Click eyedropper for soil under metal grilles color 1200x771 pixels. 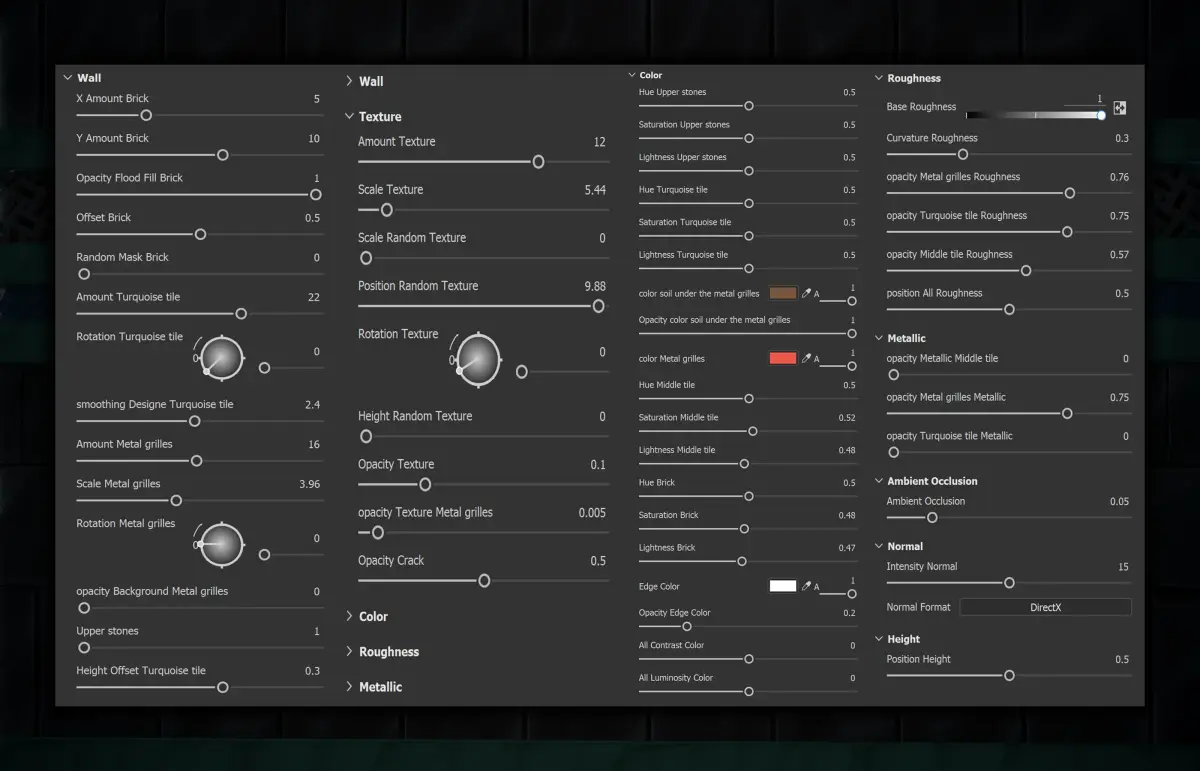click(x=806, y=293)
